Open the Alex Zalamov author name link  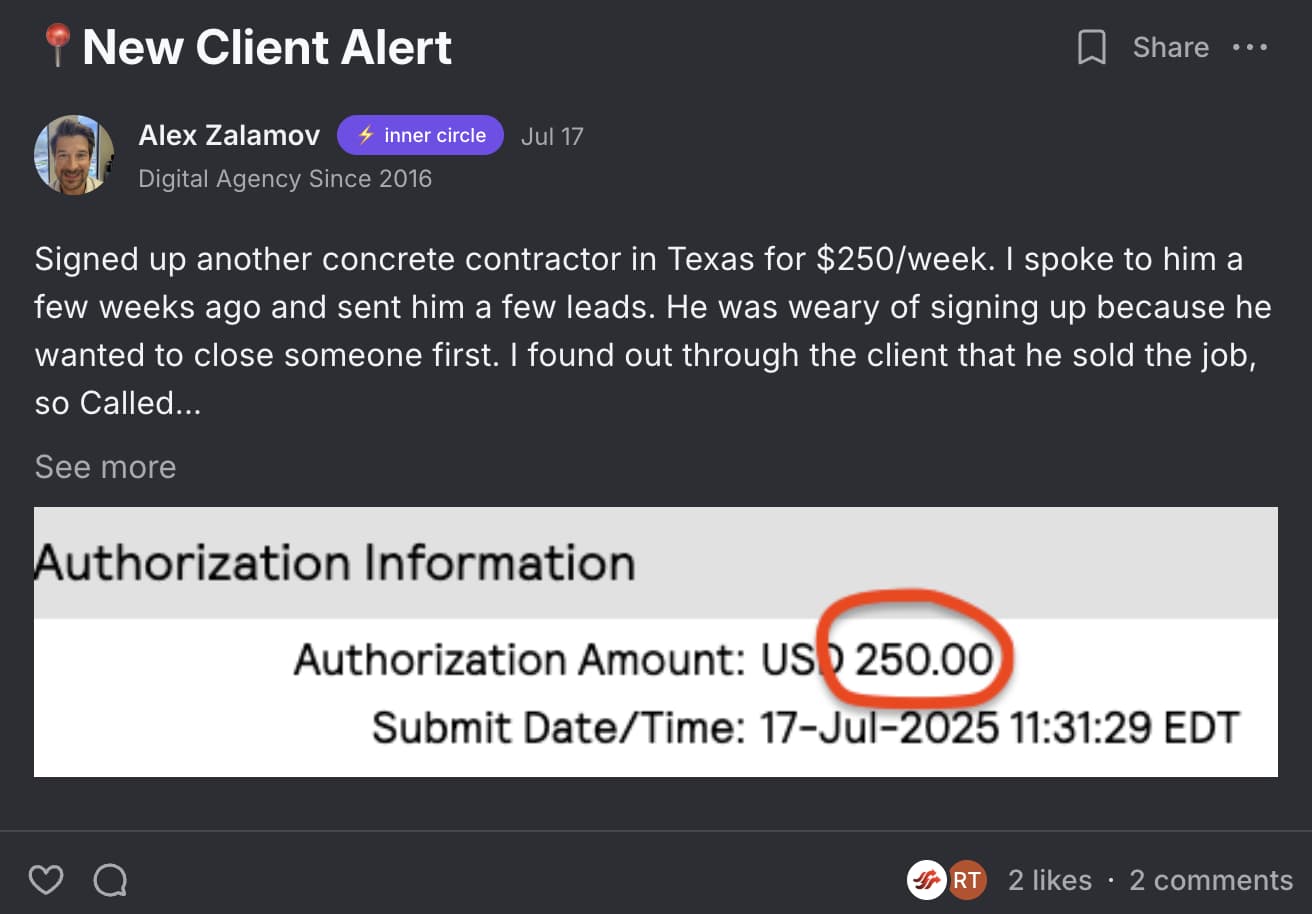(x=229, y=135)
